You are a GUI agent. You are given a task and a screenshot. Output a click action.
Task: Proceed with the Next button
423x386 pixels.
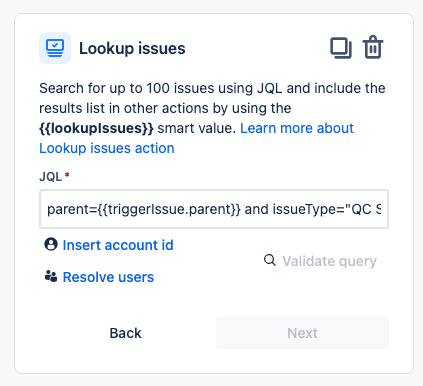302,333
